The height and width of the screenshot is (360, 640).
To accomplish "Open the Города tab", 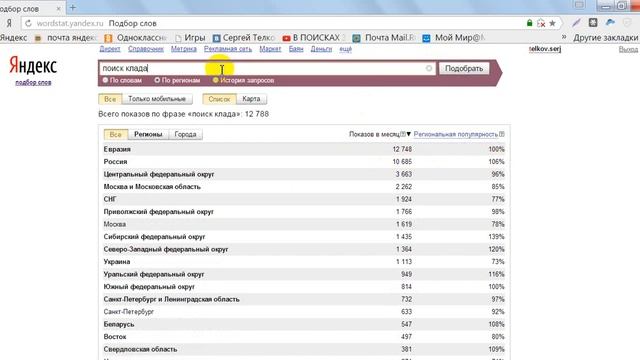I will tap(185, 134).
